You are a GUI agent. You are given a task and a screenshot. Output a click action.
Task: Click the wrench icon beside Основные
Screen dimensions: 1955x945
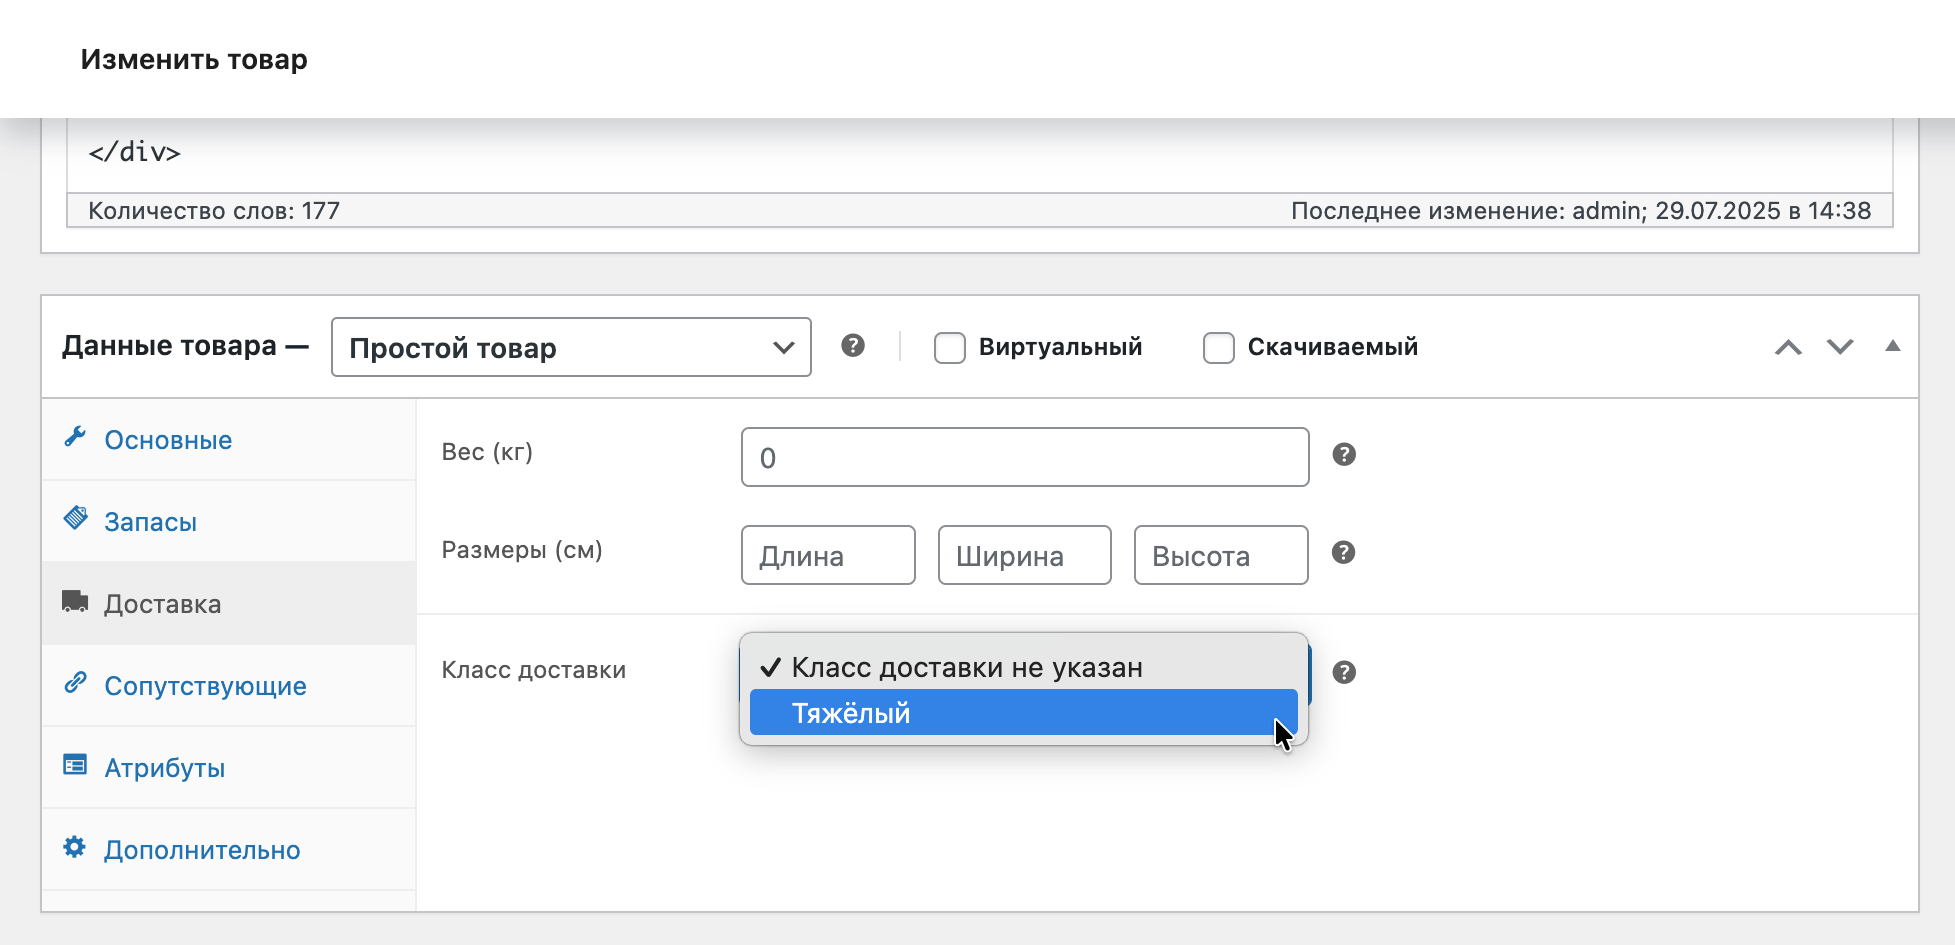[75, 437]
